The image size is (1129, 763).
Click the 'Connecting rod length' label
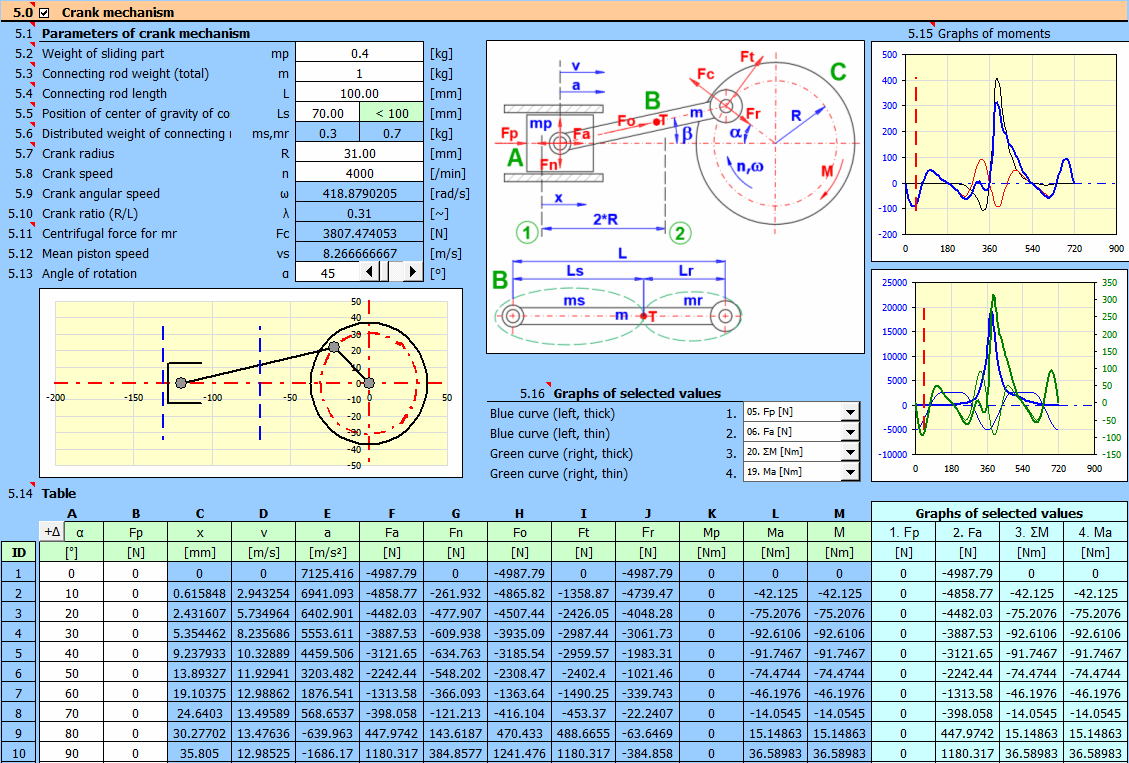tap(104, 93)
